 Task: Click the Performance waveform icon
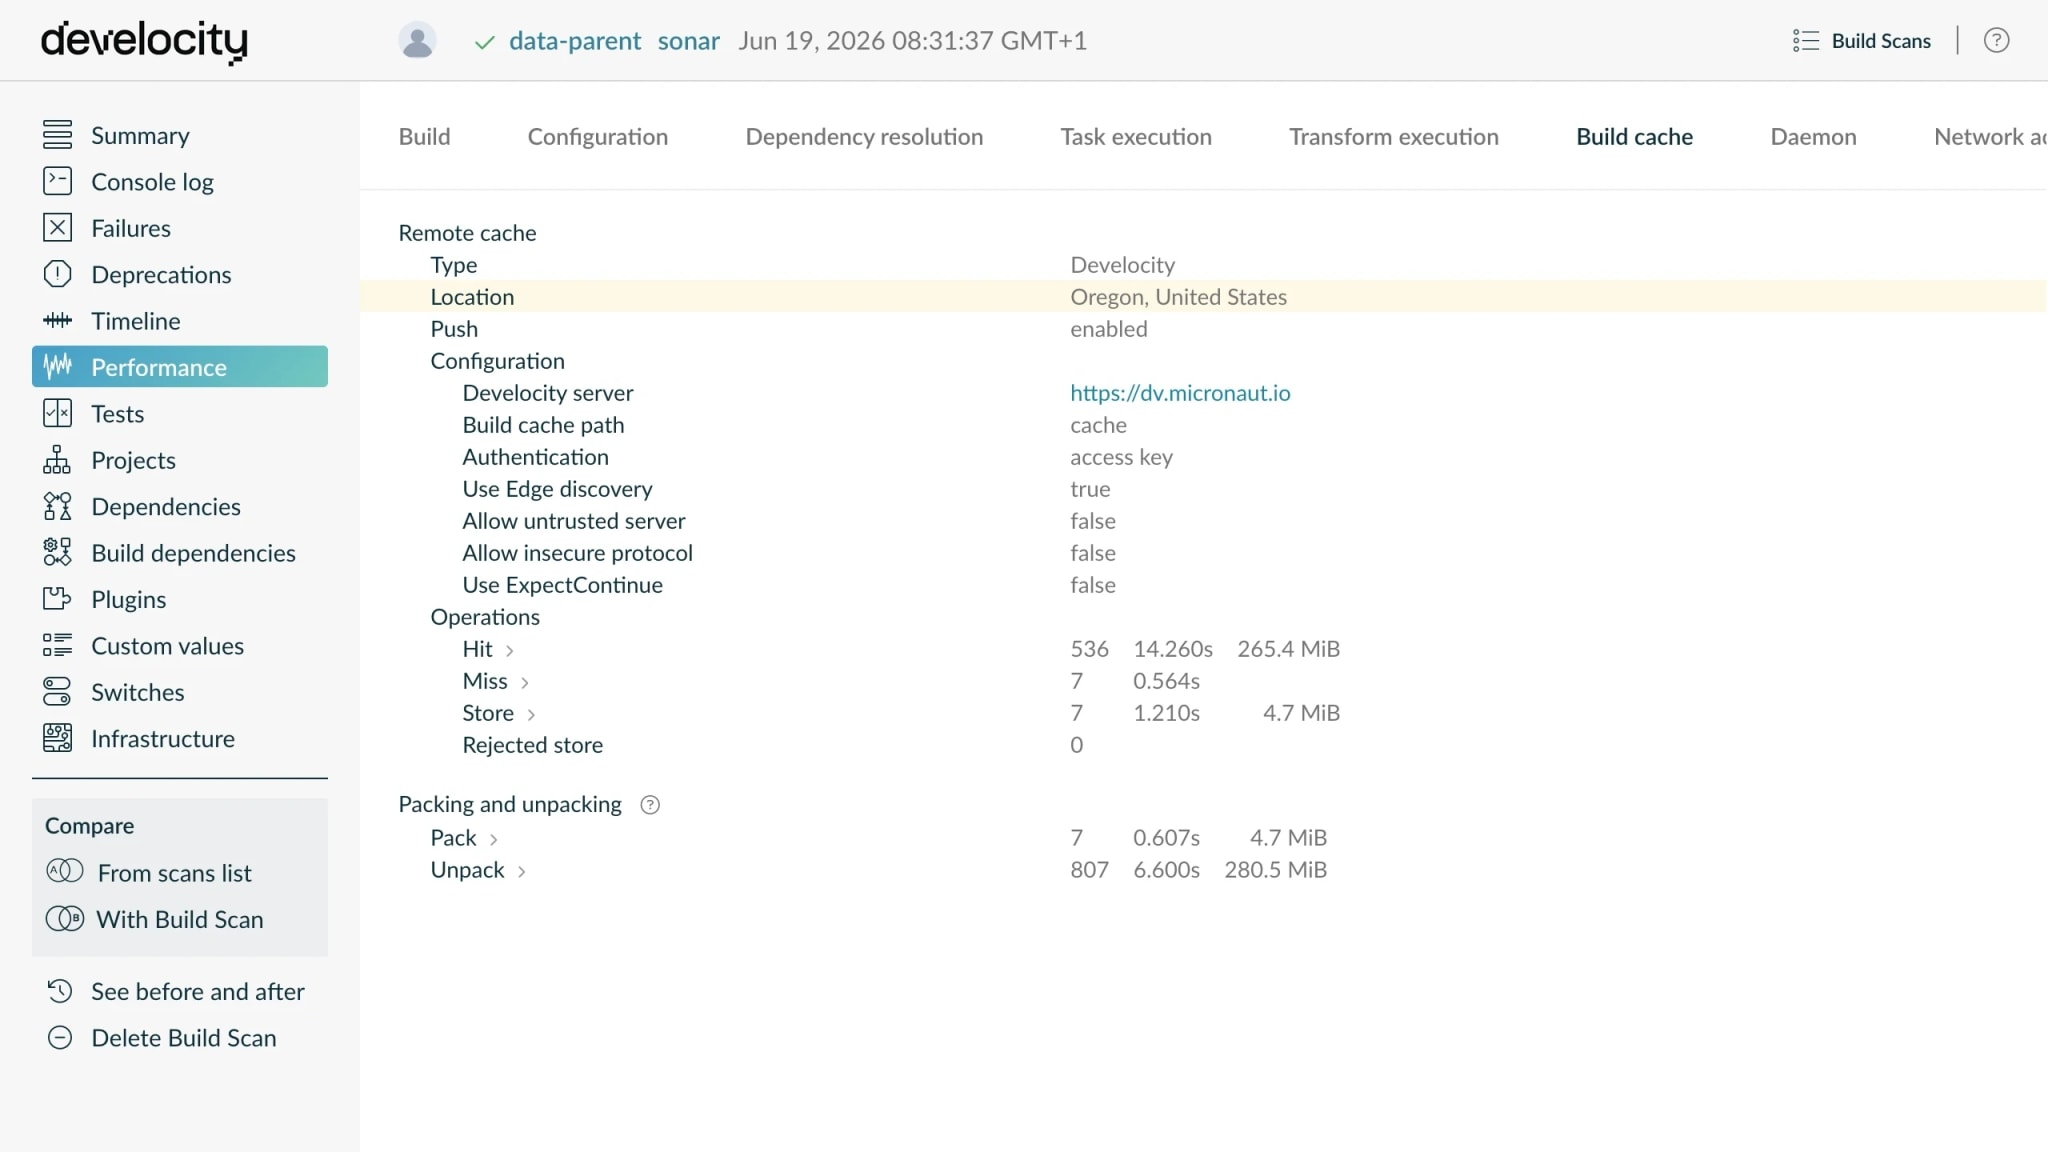pyautogui.click(x=57, y=366)
